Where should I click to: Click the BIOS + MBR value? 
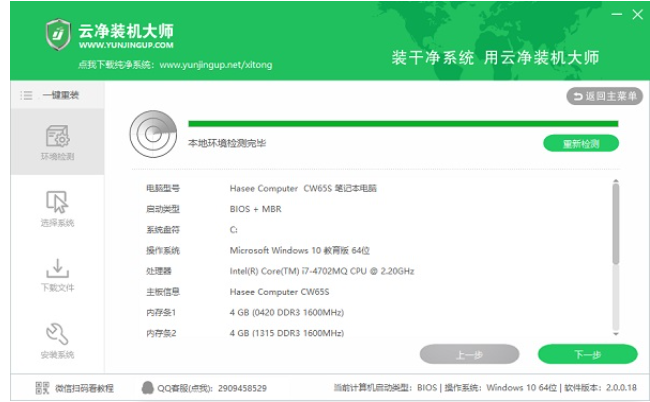coord(255,209)
